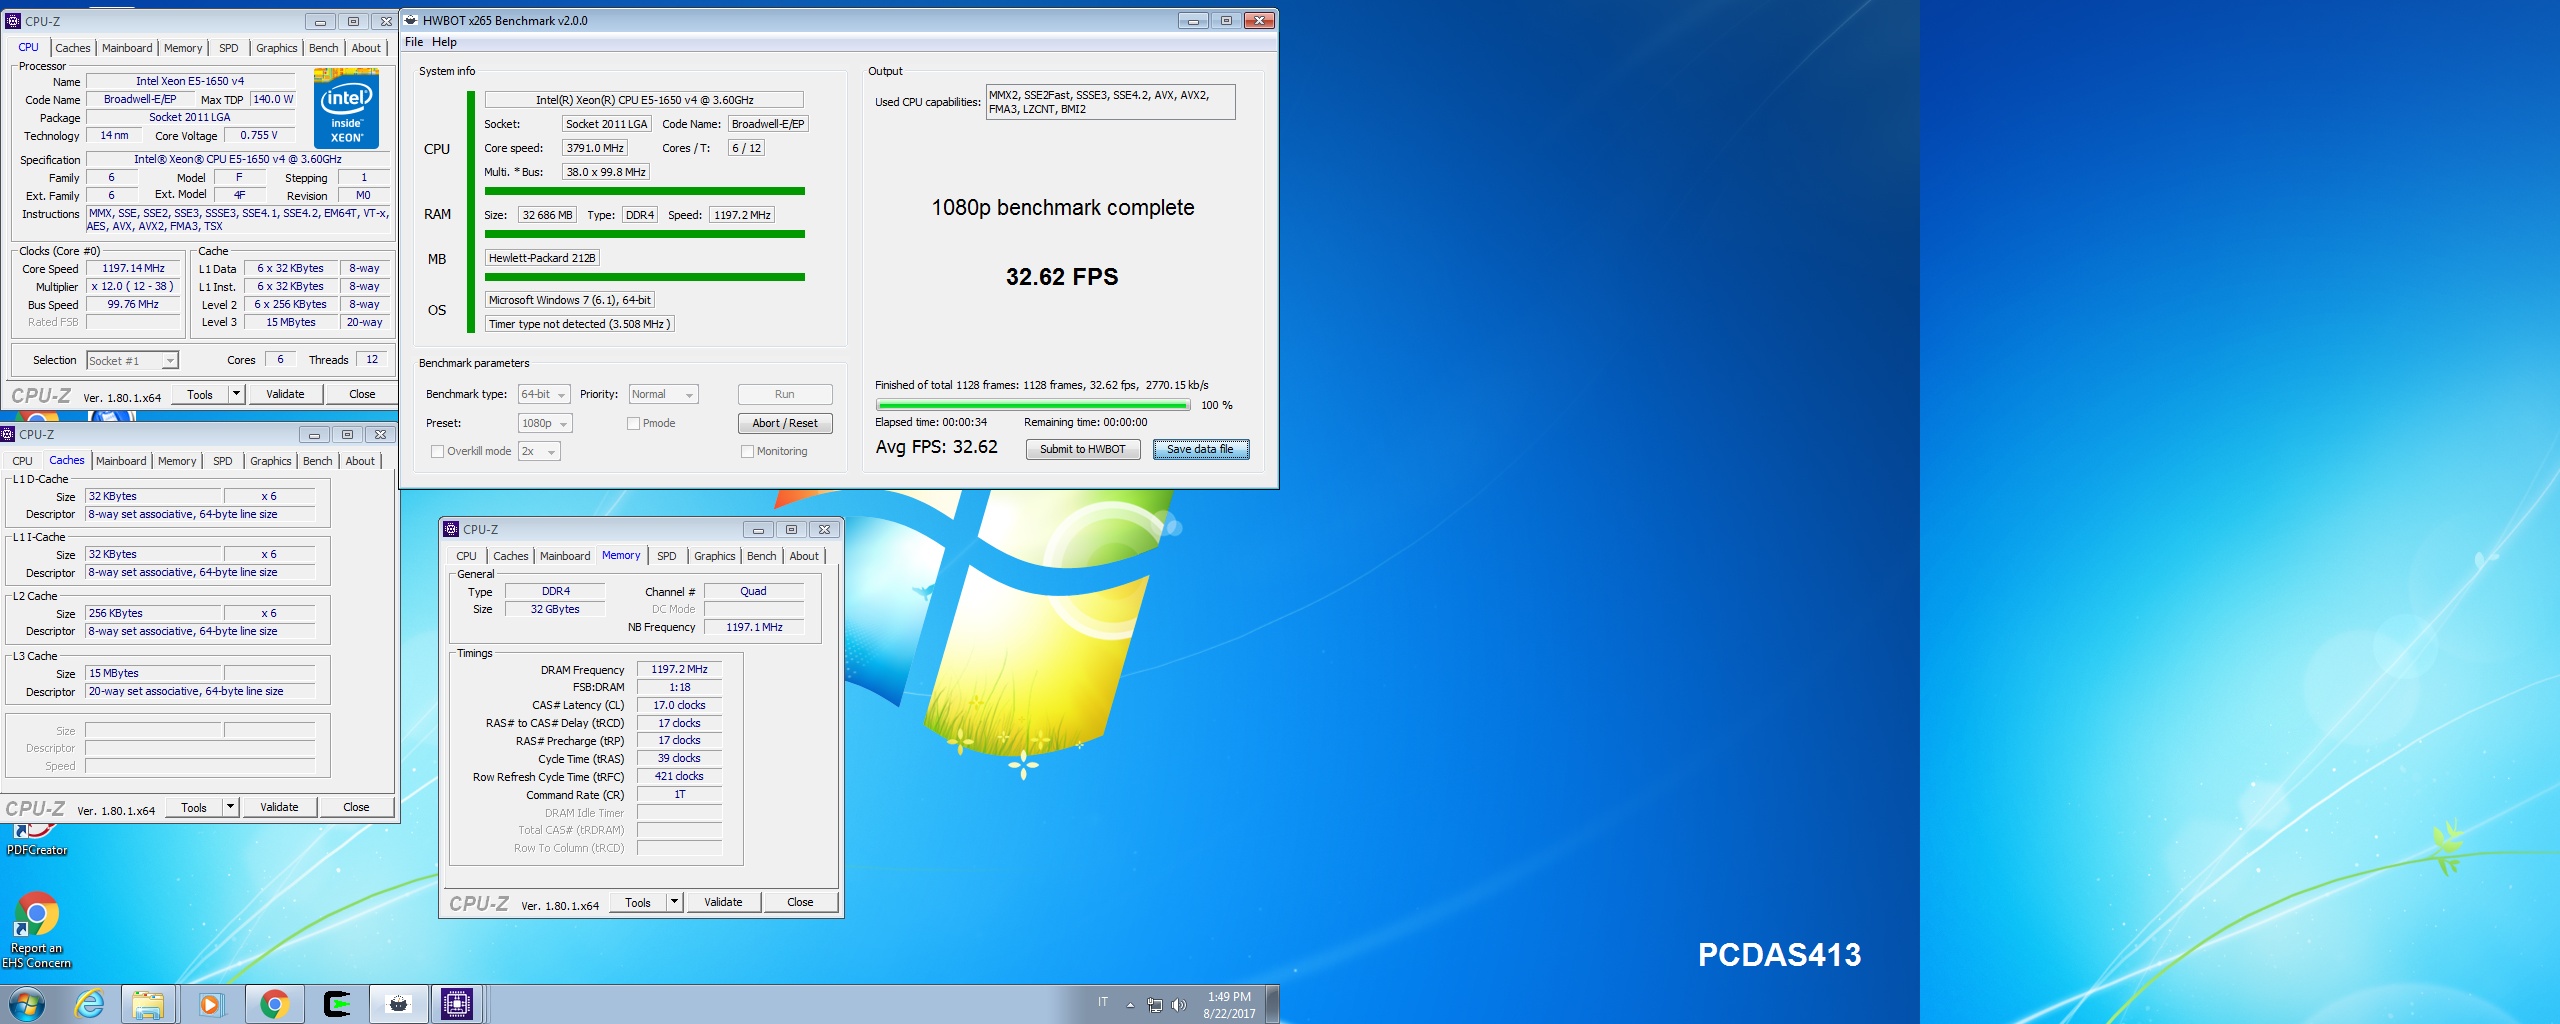Click the HWBOT x265 title bar icon
2560x1024 pixels.
pos(410,20)
